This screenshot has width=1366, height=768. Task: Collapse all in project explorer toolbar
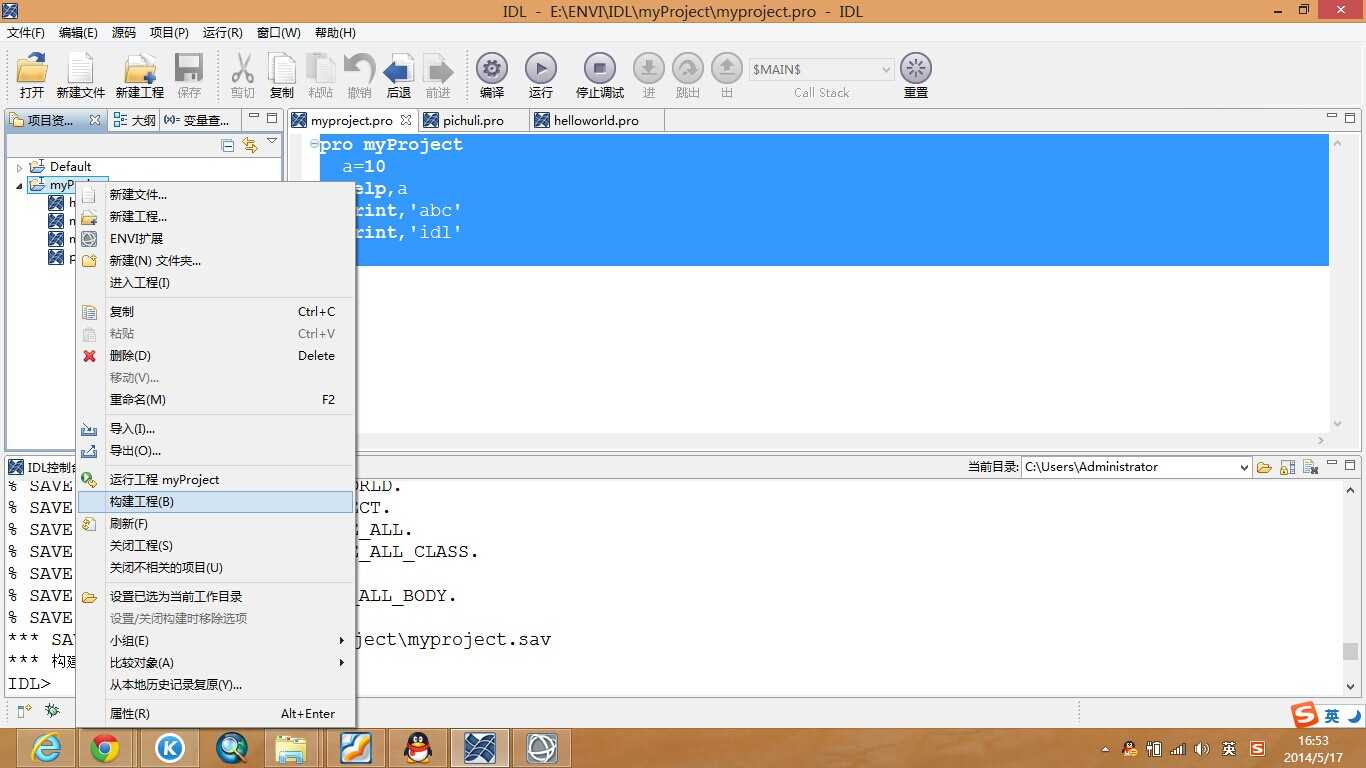click(x=228, y=146)
